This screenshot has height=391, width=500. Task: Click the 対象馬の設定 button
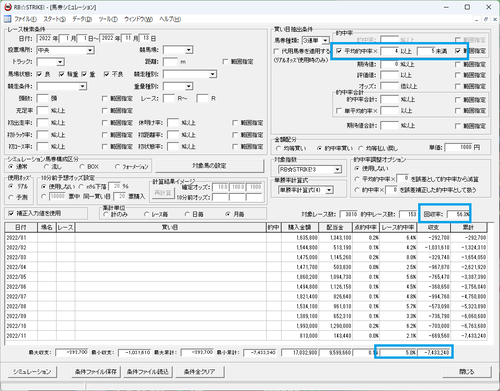click(x=209, y=166)
